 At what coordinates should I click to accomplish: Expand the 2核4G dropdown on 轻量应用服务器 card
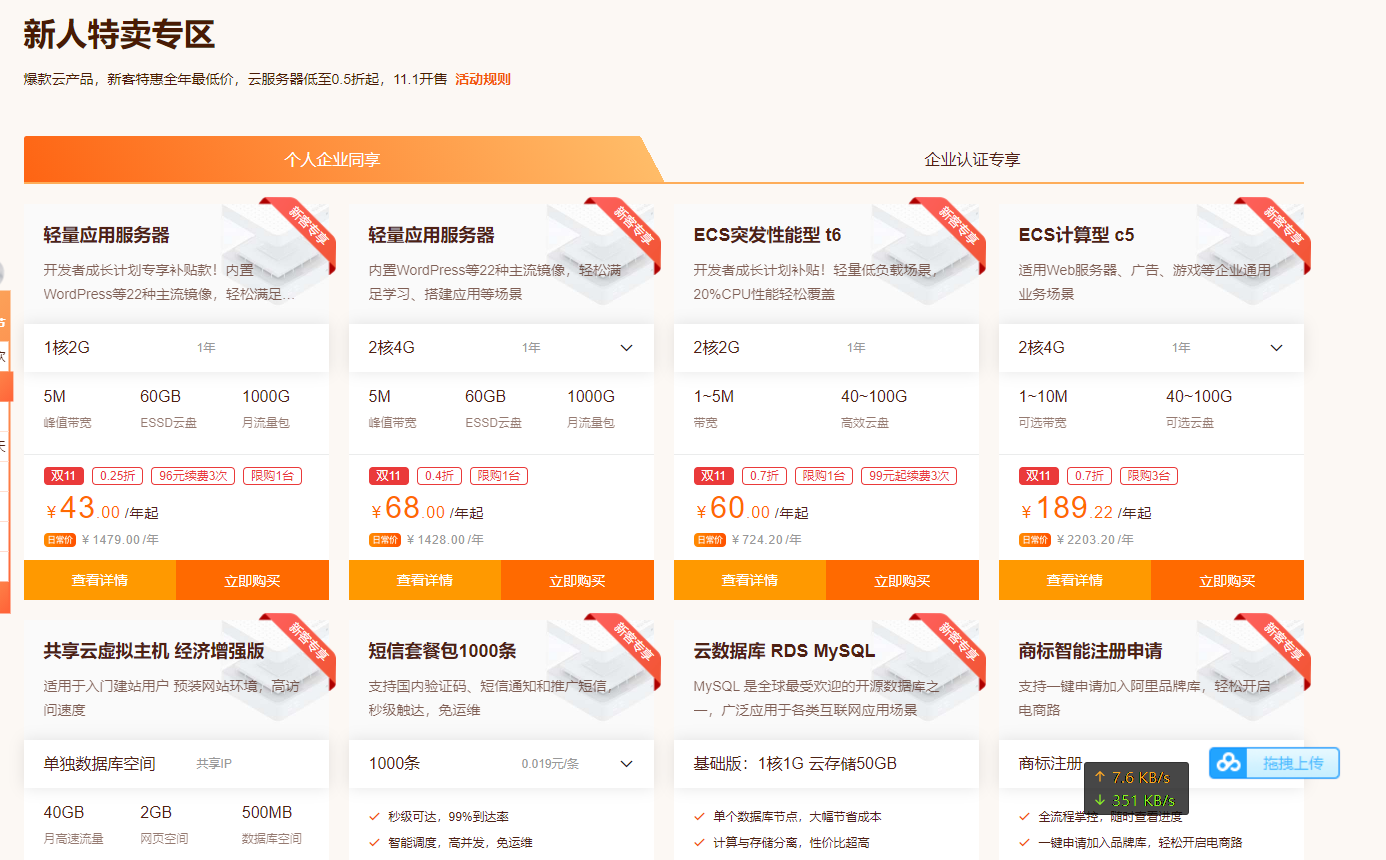tap(627, 348)
